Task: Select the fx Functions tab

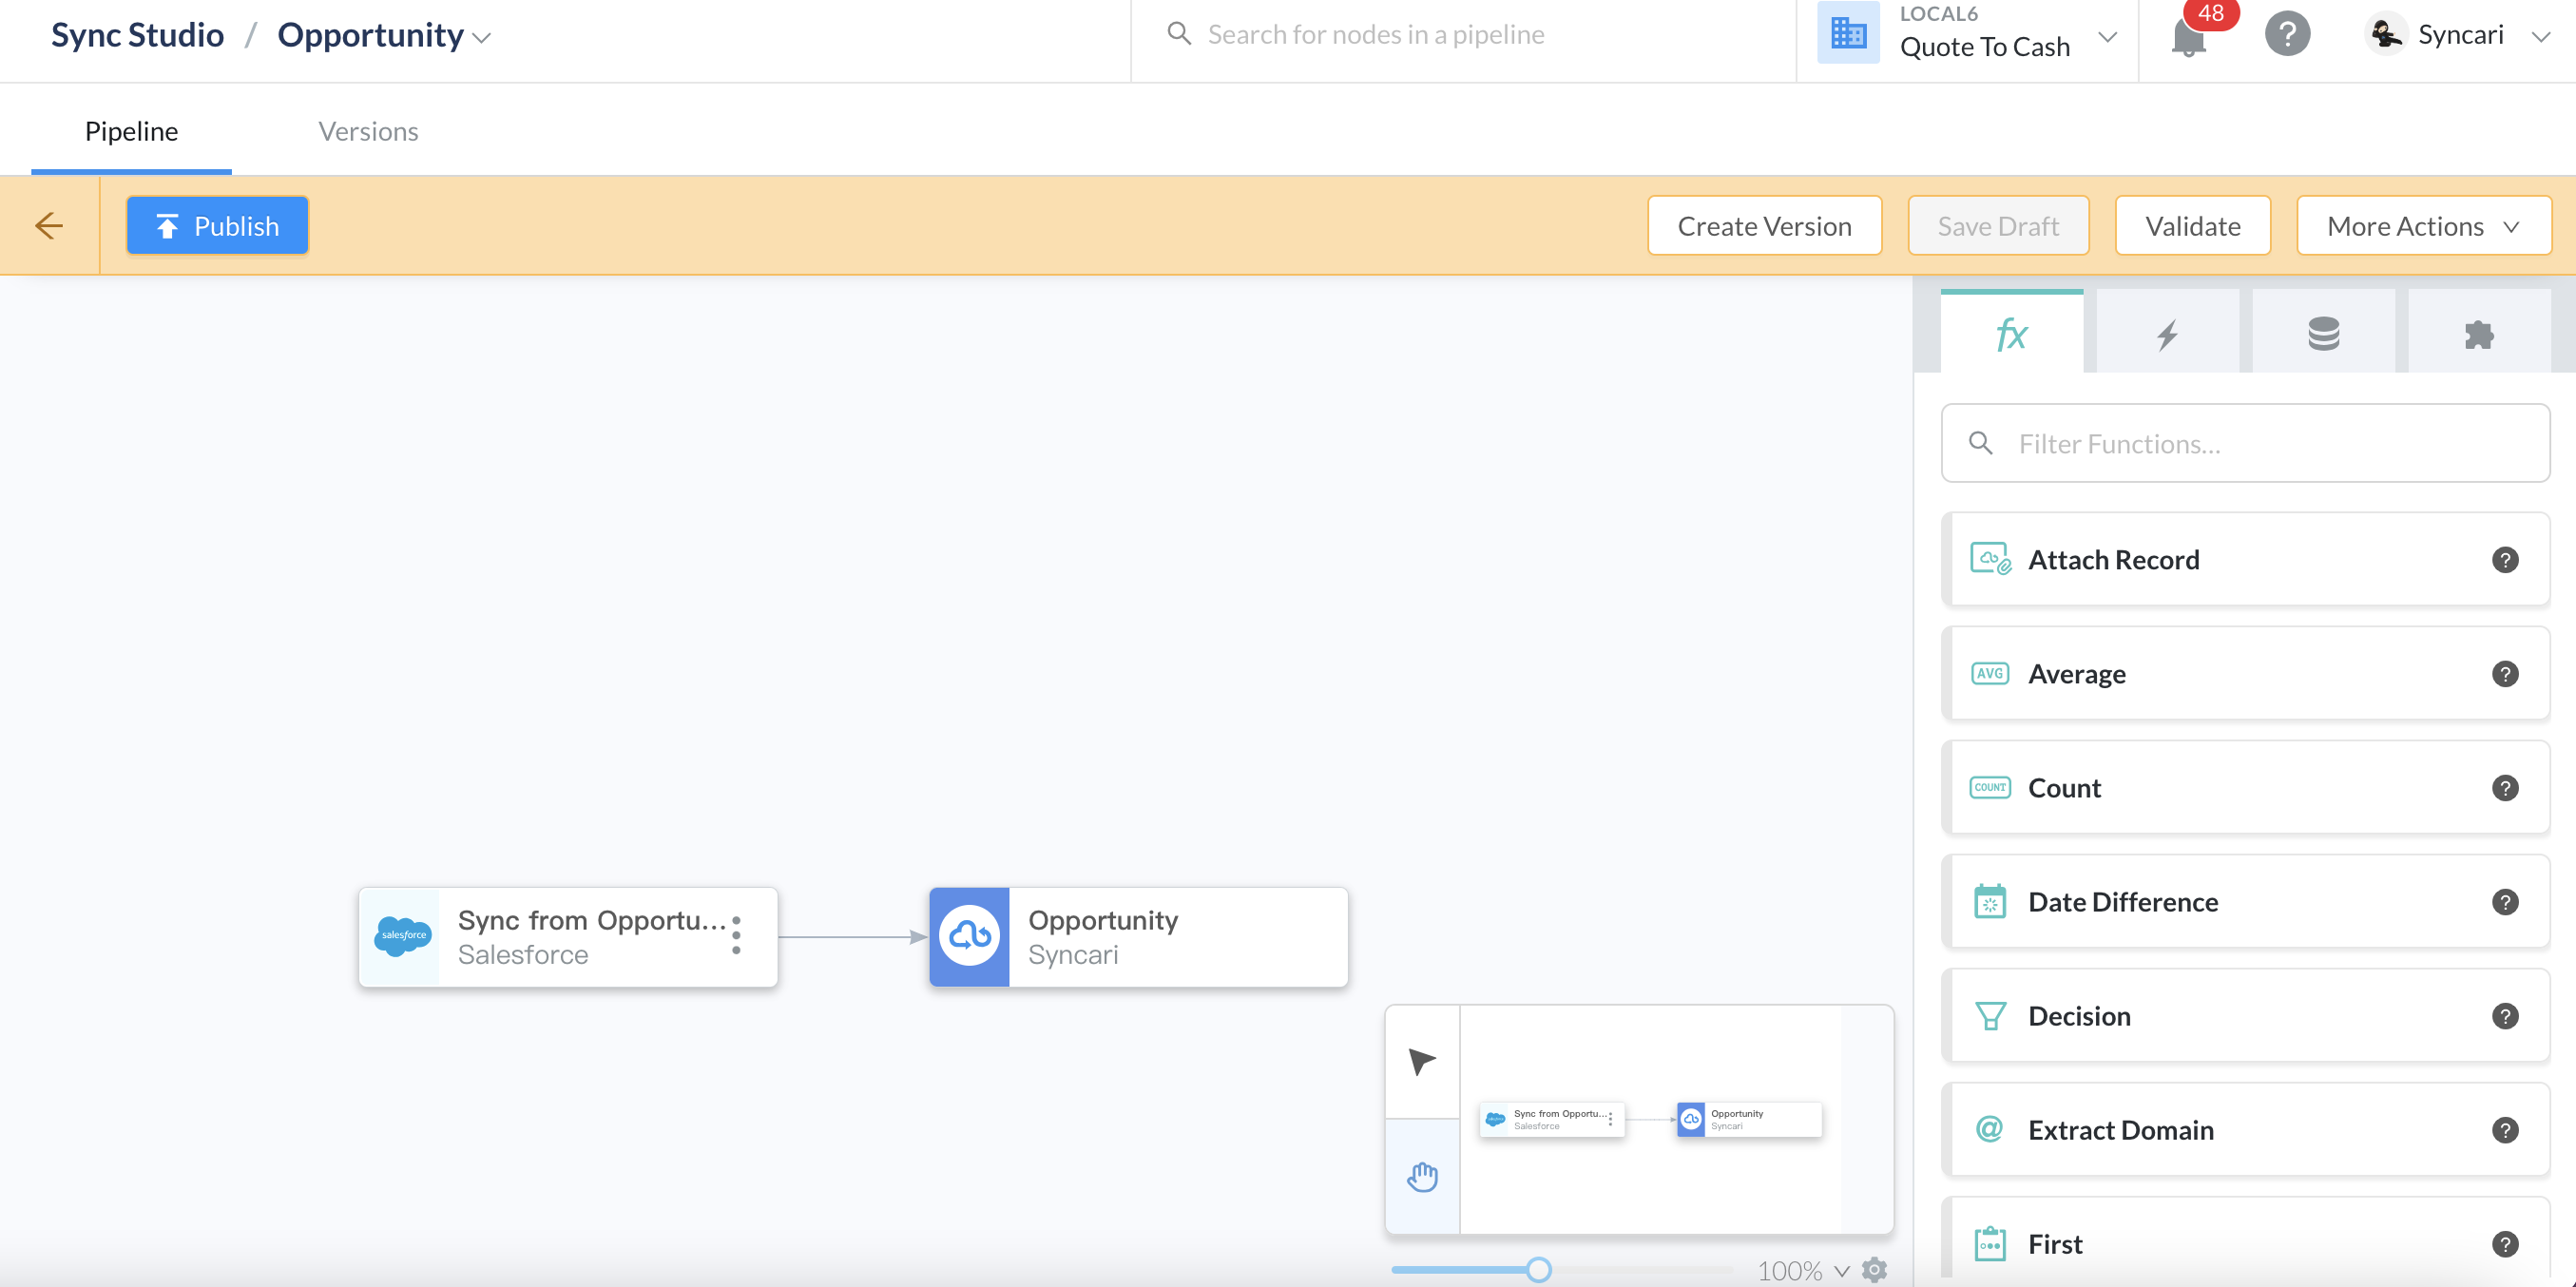Action: [2011, 333]
